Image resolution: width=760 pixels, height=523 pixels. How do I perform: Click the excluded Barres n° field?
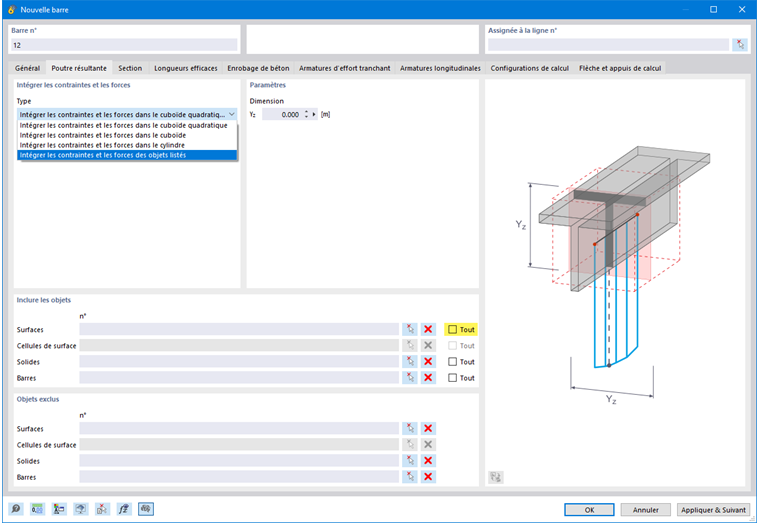[x=239, y=477]
